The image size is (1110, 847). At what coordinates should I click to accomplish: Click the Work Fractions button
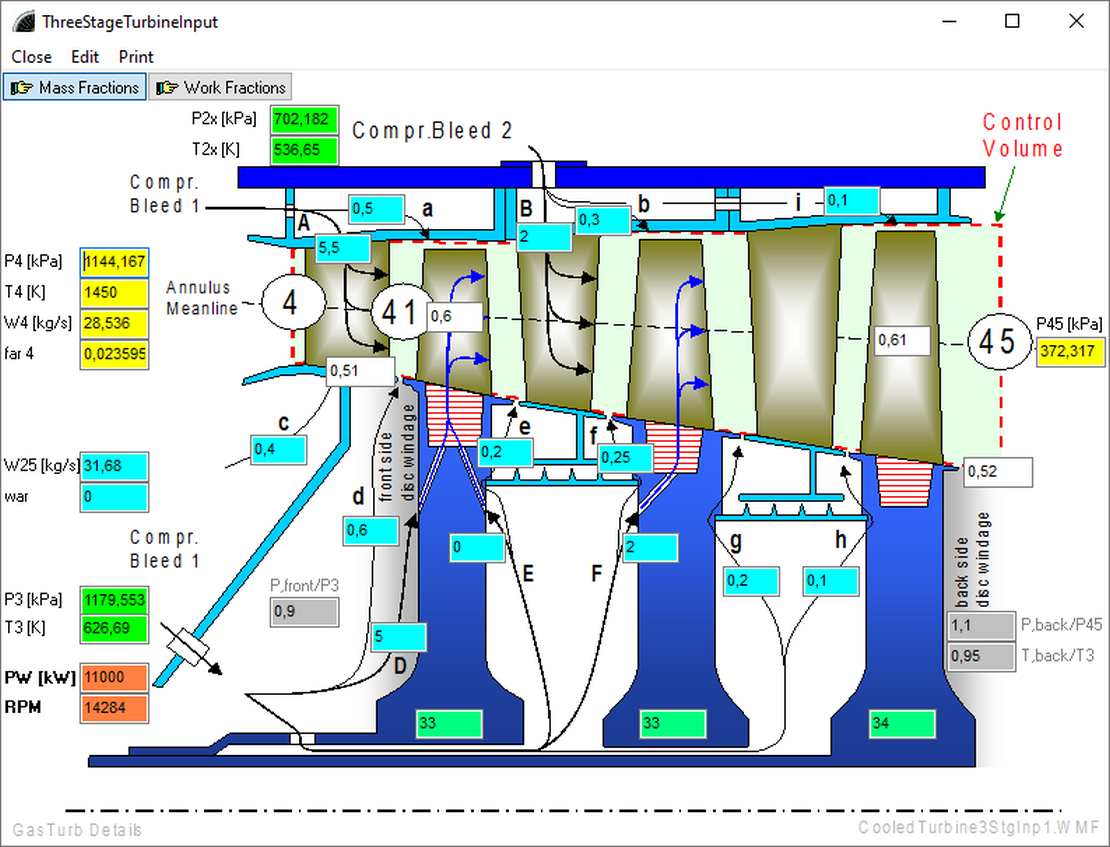click(221, 88)
